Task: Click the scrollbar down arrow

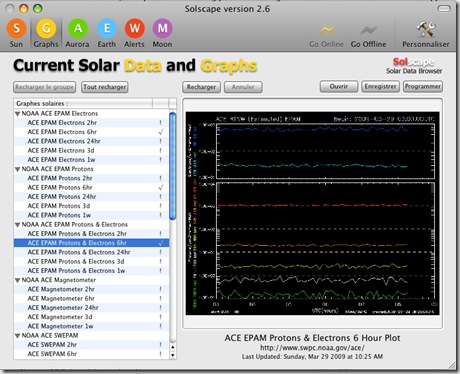Action: click(x=173, y=355)
